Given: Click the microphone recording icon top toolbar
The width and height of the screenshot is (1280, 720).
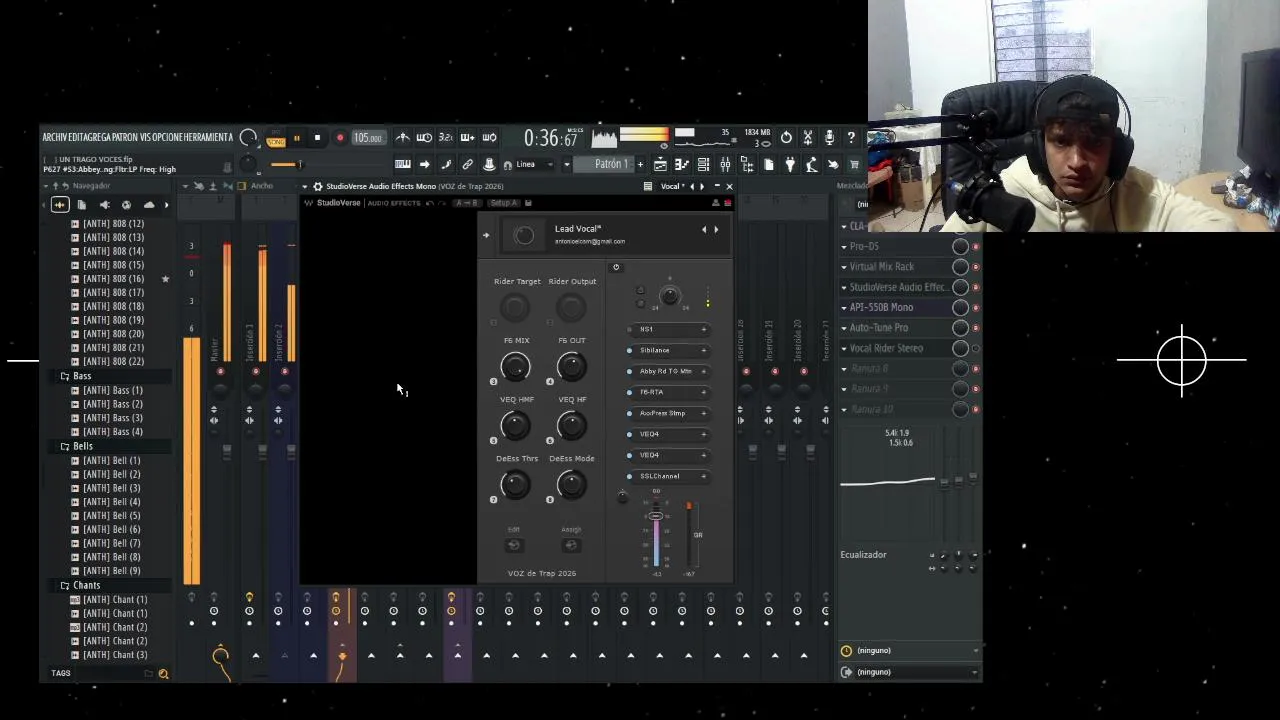Looking at the screenshot, I should (829, 138).
